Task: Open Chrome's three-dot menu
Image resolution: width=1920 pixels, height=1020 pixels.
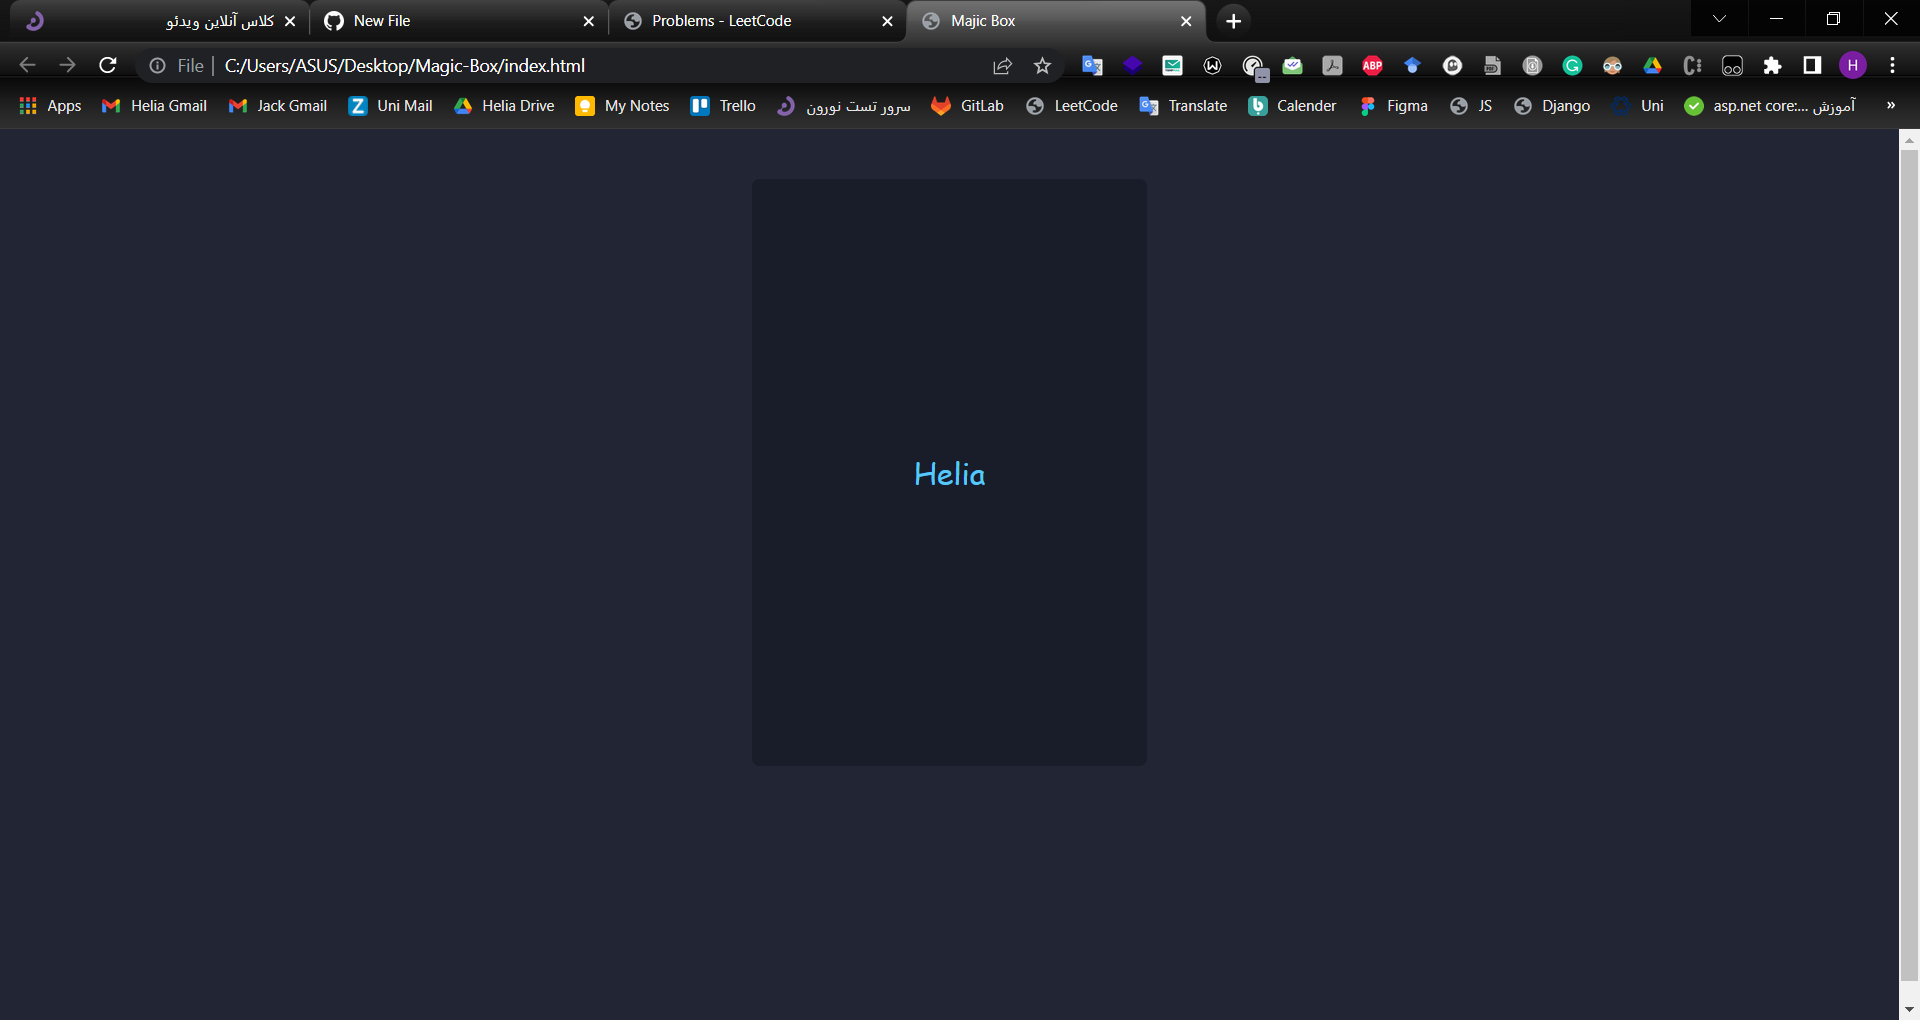Action: point(1892,65)
